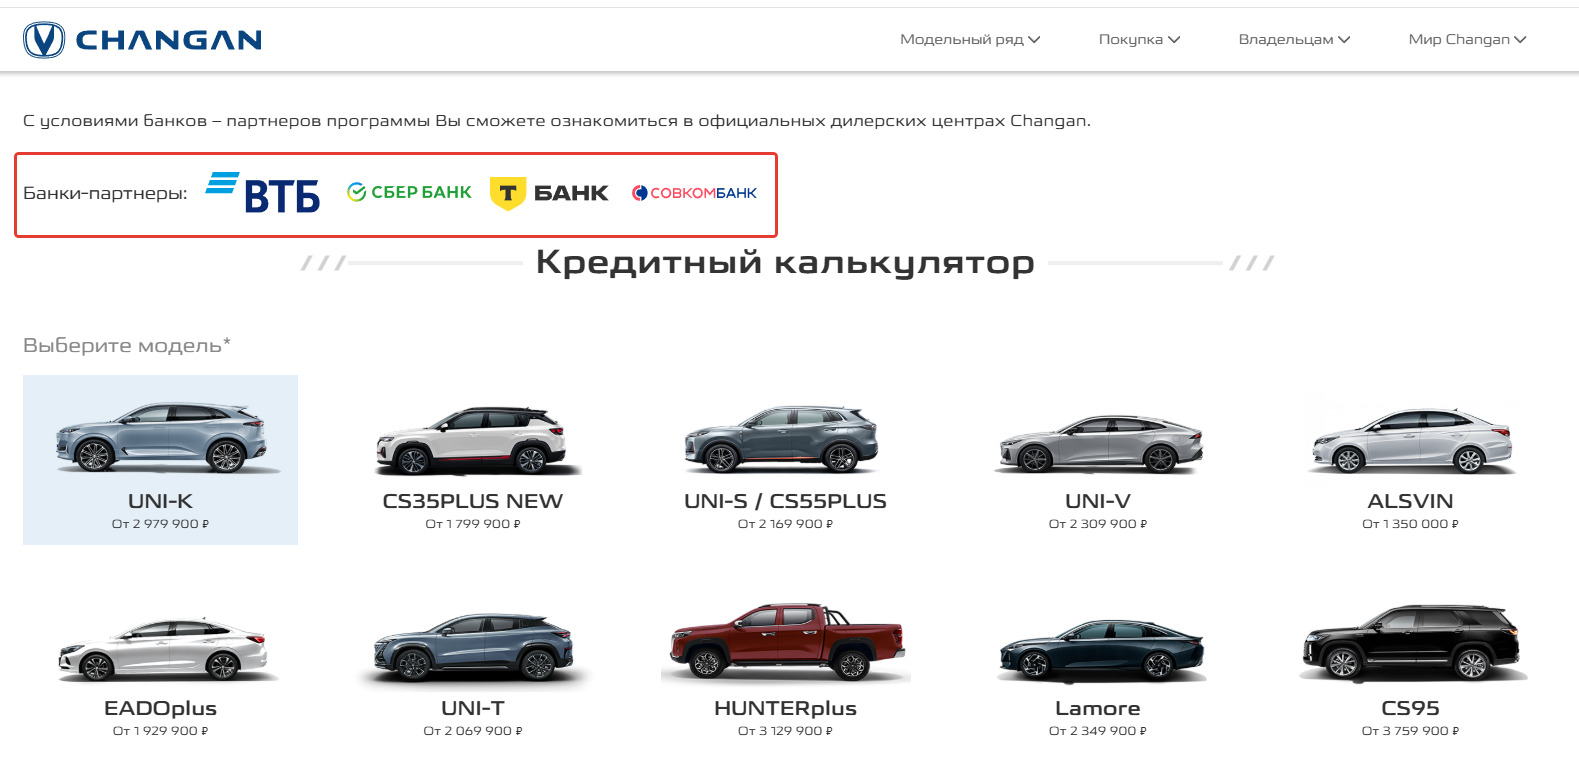
Task: Click price От 3 759 900 ₽
Action: pos(1410,731)
